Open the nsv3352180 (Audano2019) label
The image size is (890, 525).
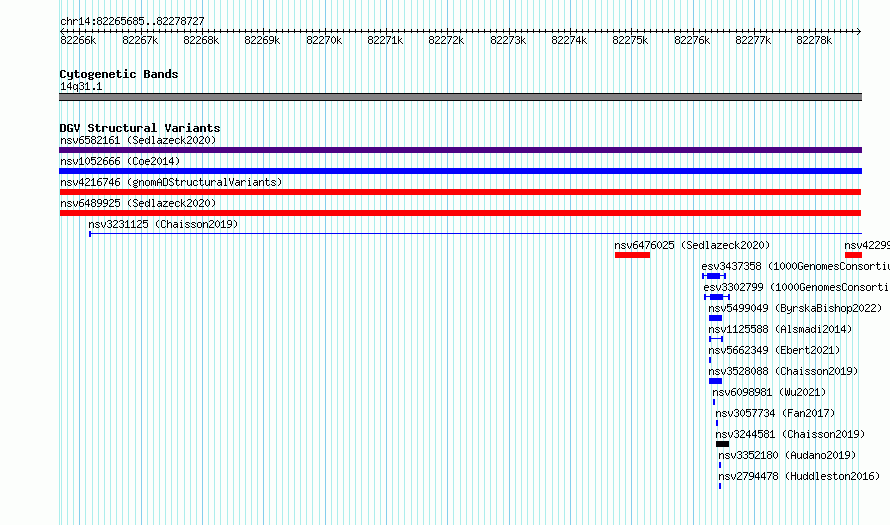coord(787,455)
